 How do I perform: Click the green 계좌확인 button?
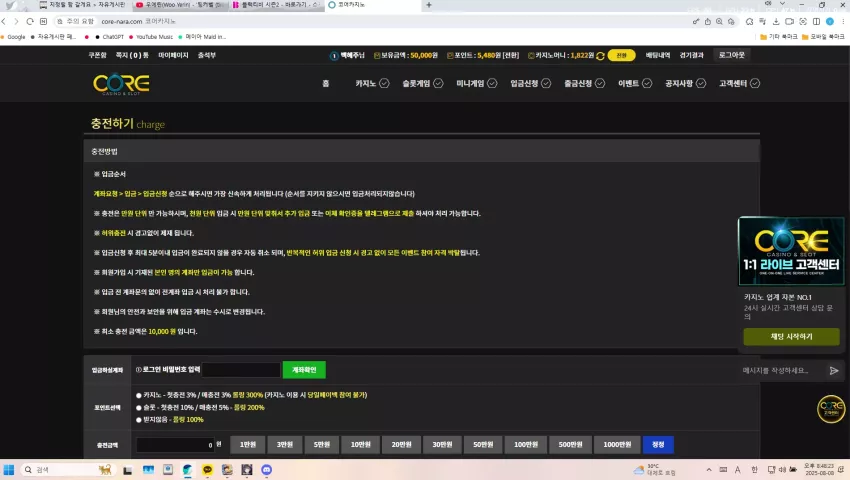coord(304,370)
